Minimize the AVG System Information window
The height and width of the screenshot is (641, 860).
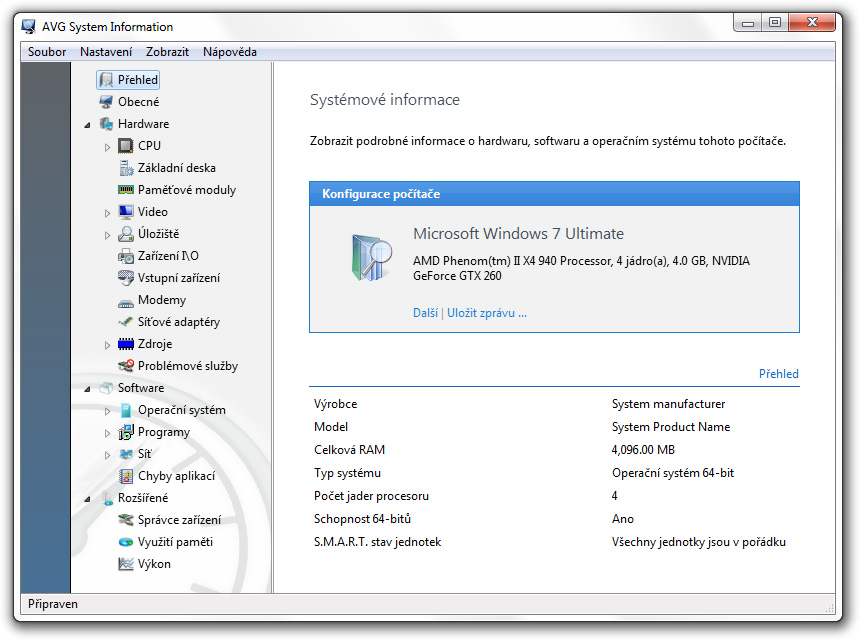pyautogui.click(x=748, y=23)
